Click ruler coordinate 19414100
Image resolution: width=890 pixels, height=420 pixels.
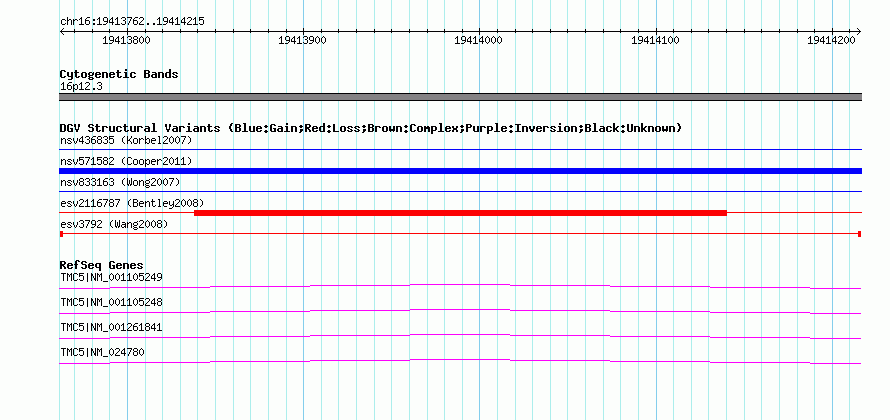point(655,41)
